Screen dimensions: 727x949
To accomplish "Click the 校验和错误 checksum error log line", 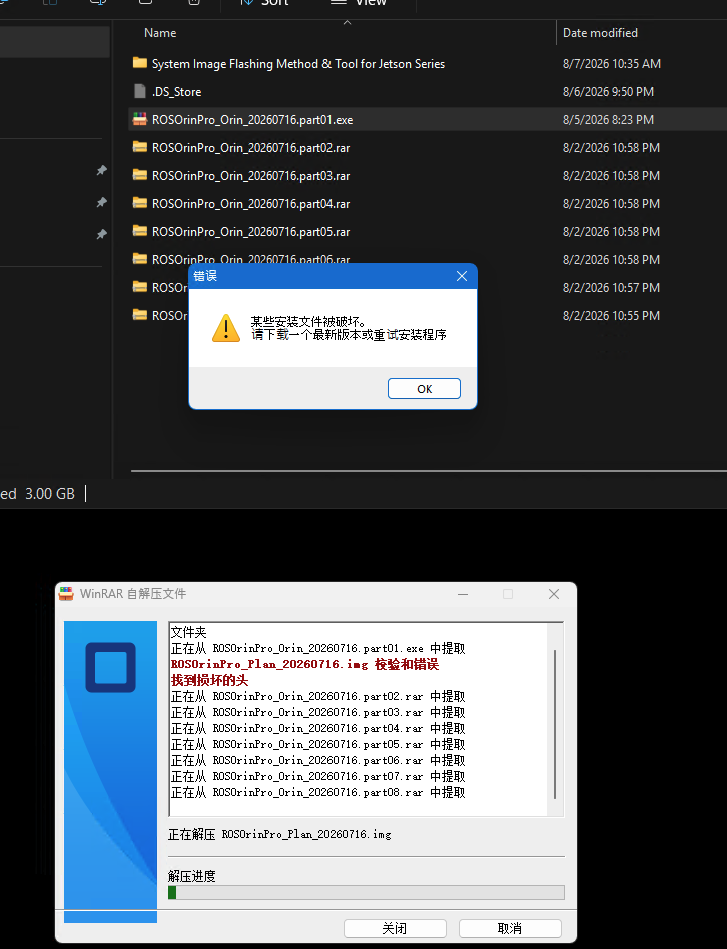I will (x=304, y=665).
